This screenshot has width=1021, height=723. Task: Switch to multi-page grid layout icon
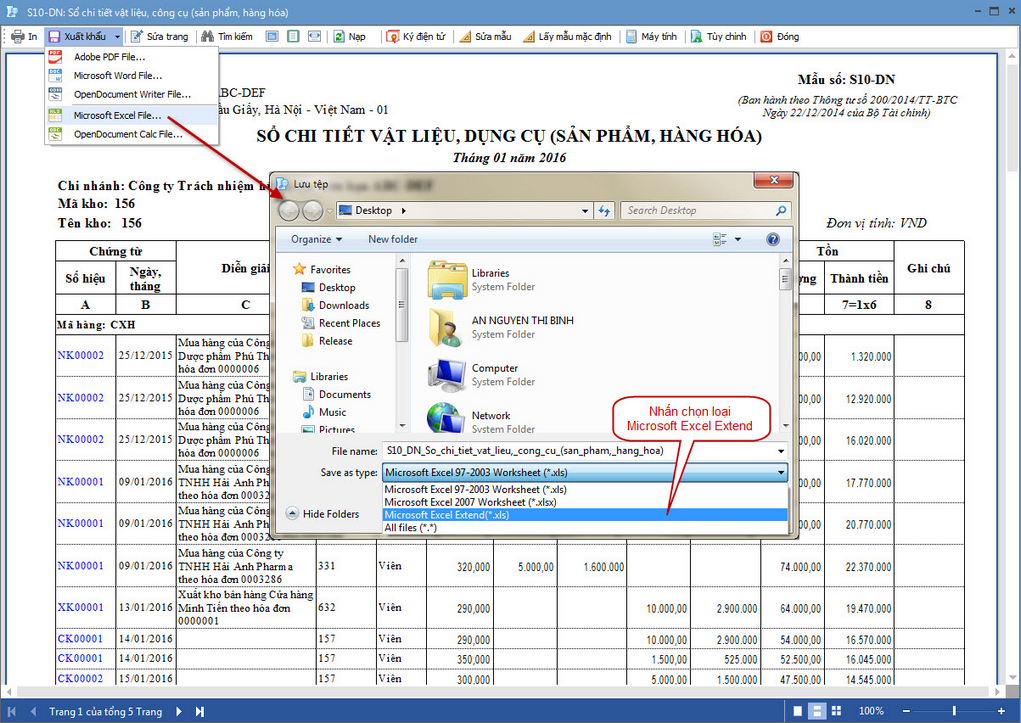[837, 711]
